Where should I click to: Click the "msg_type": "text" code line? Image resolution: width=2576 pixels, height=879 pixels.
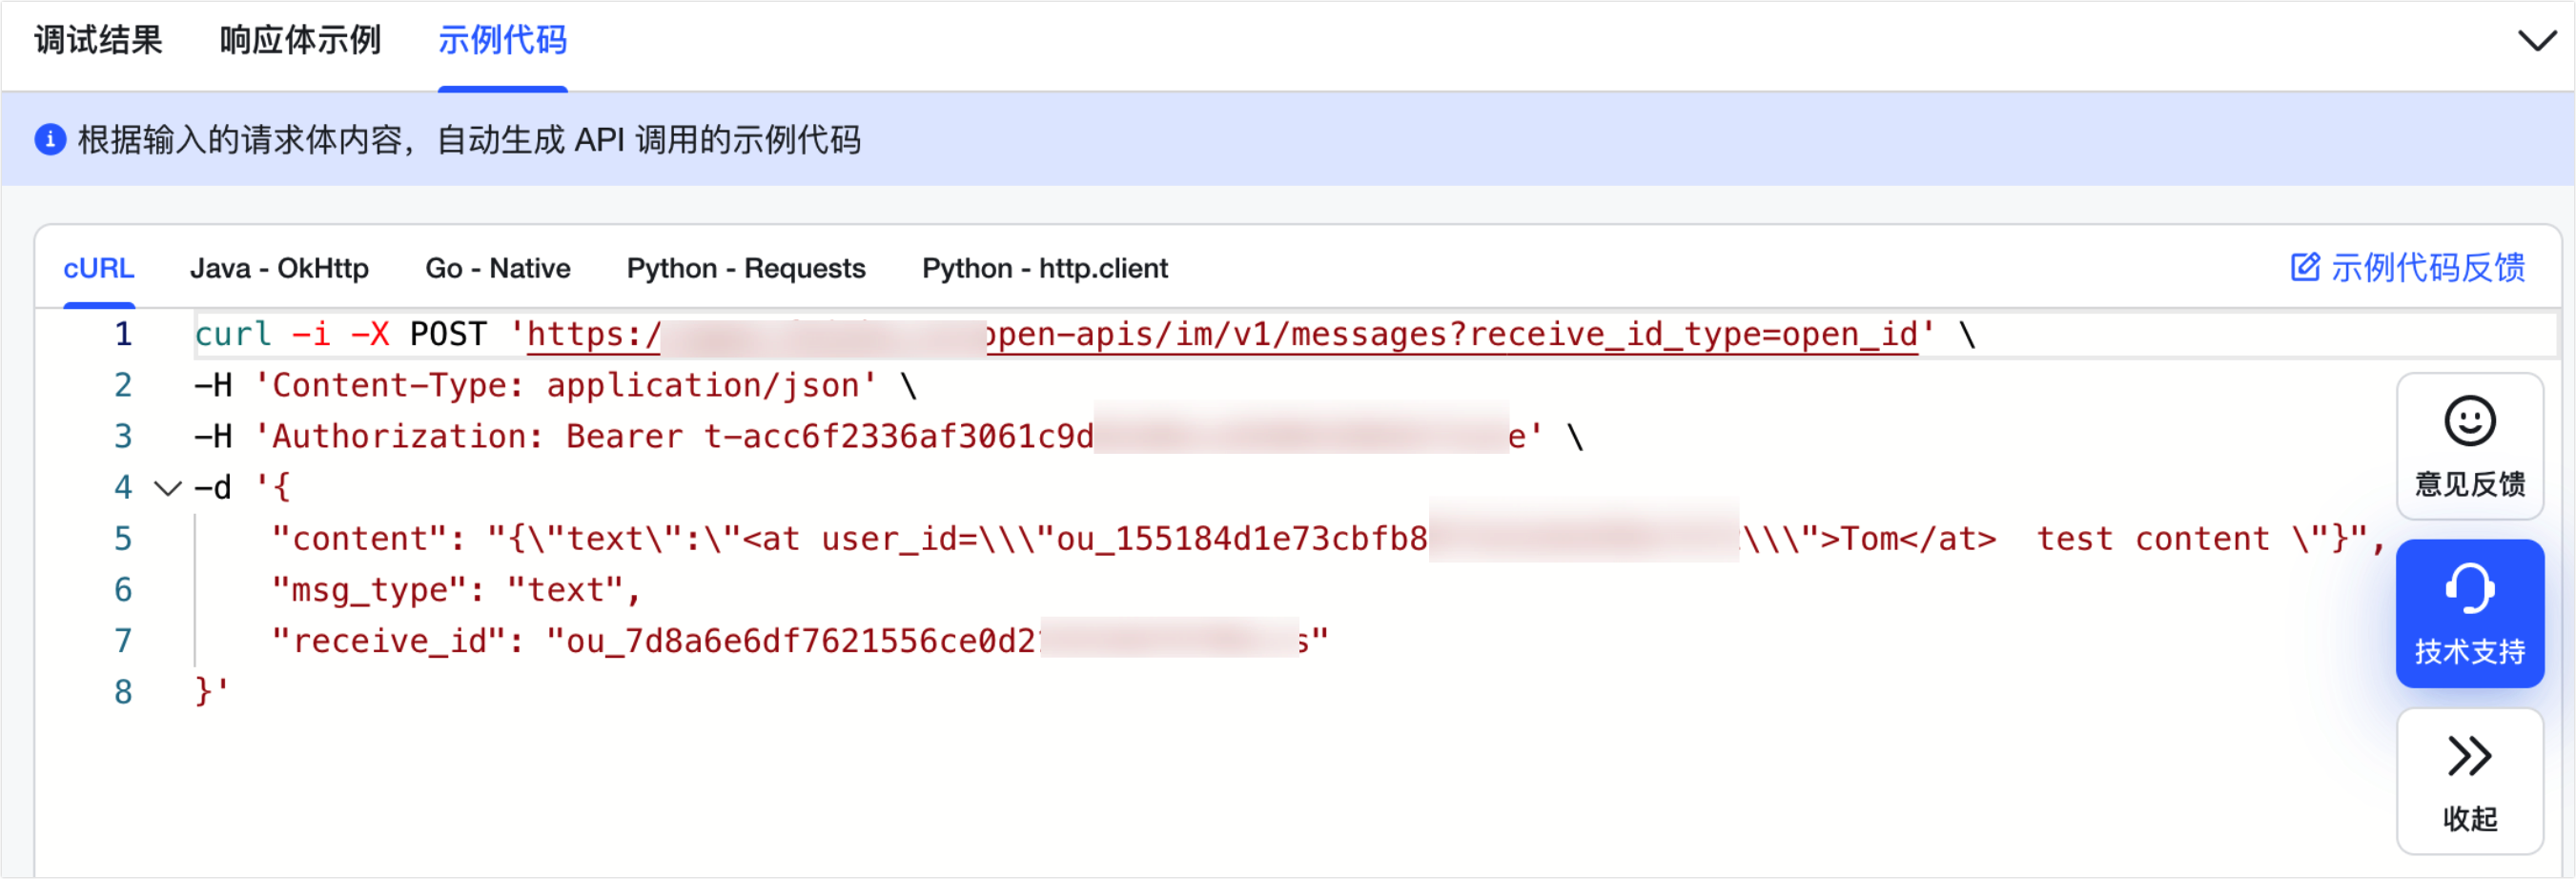tap(456, 590)
